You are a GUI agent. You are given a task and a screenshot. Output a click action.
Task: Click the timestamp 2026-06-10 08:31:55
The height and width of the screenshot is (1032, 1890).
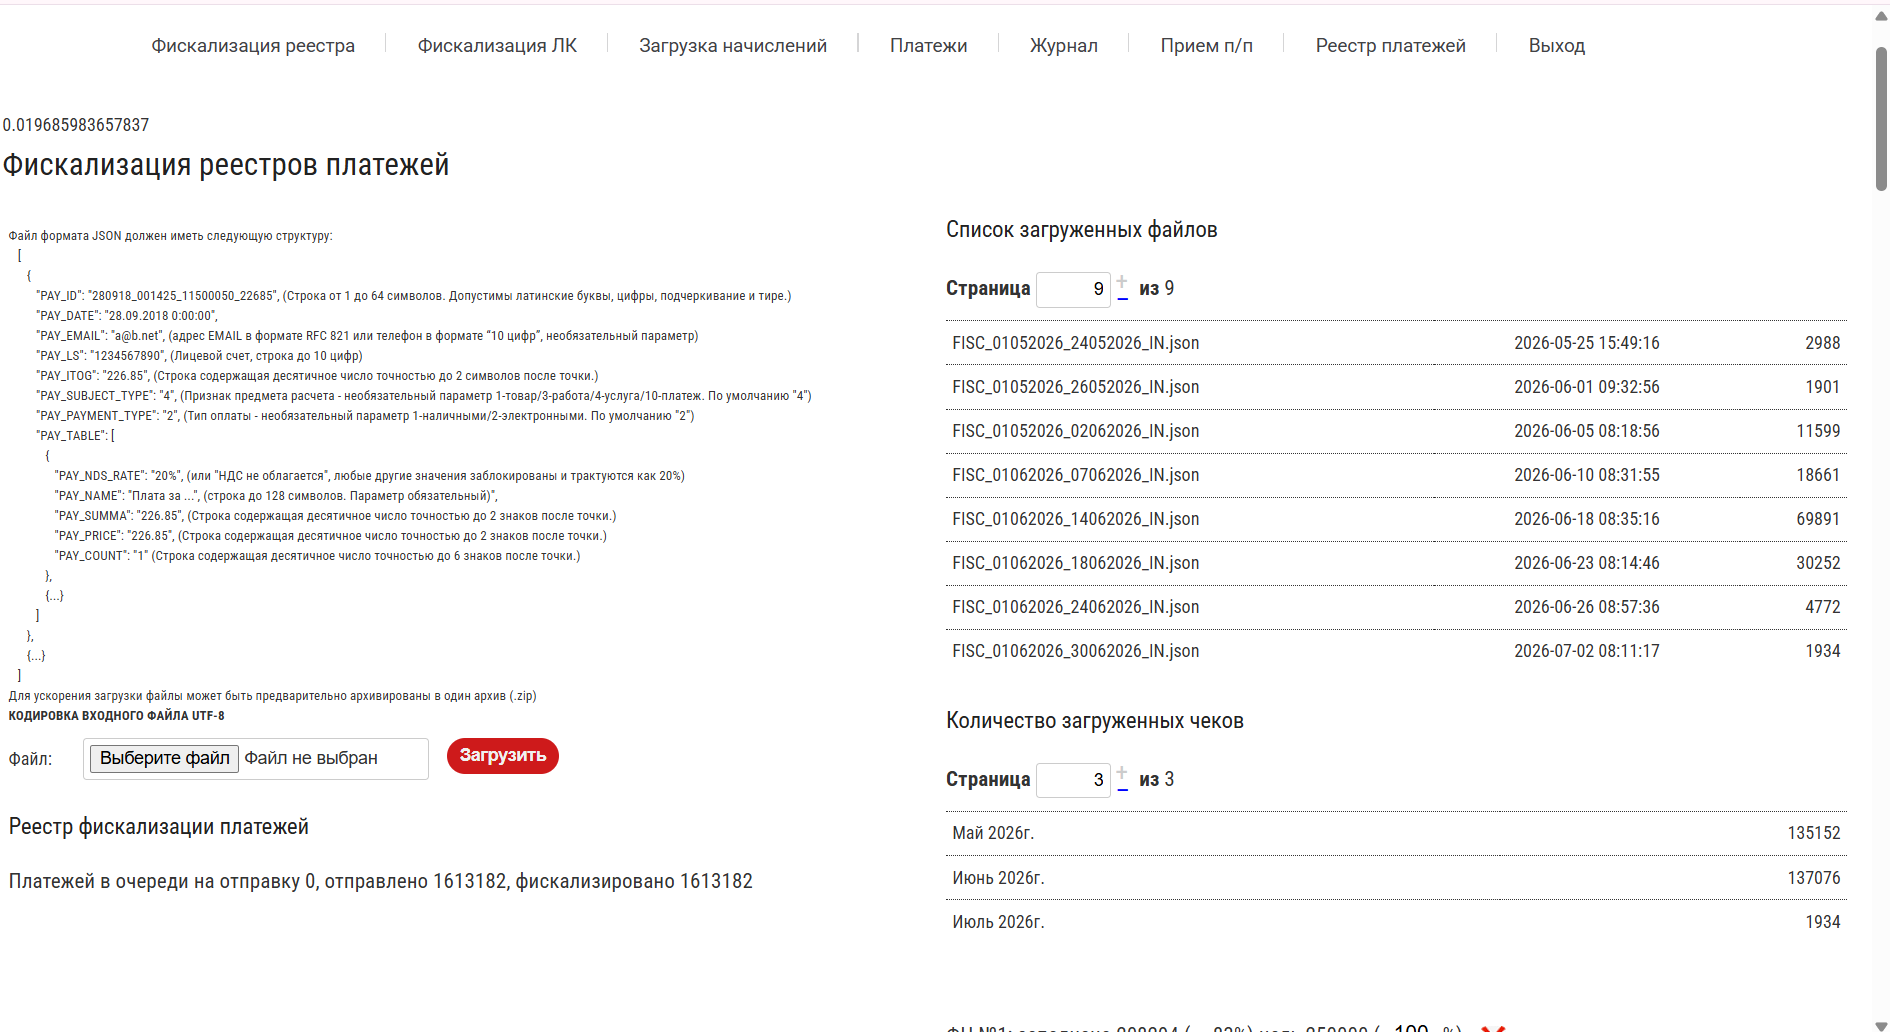(x=1587, y=475)
